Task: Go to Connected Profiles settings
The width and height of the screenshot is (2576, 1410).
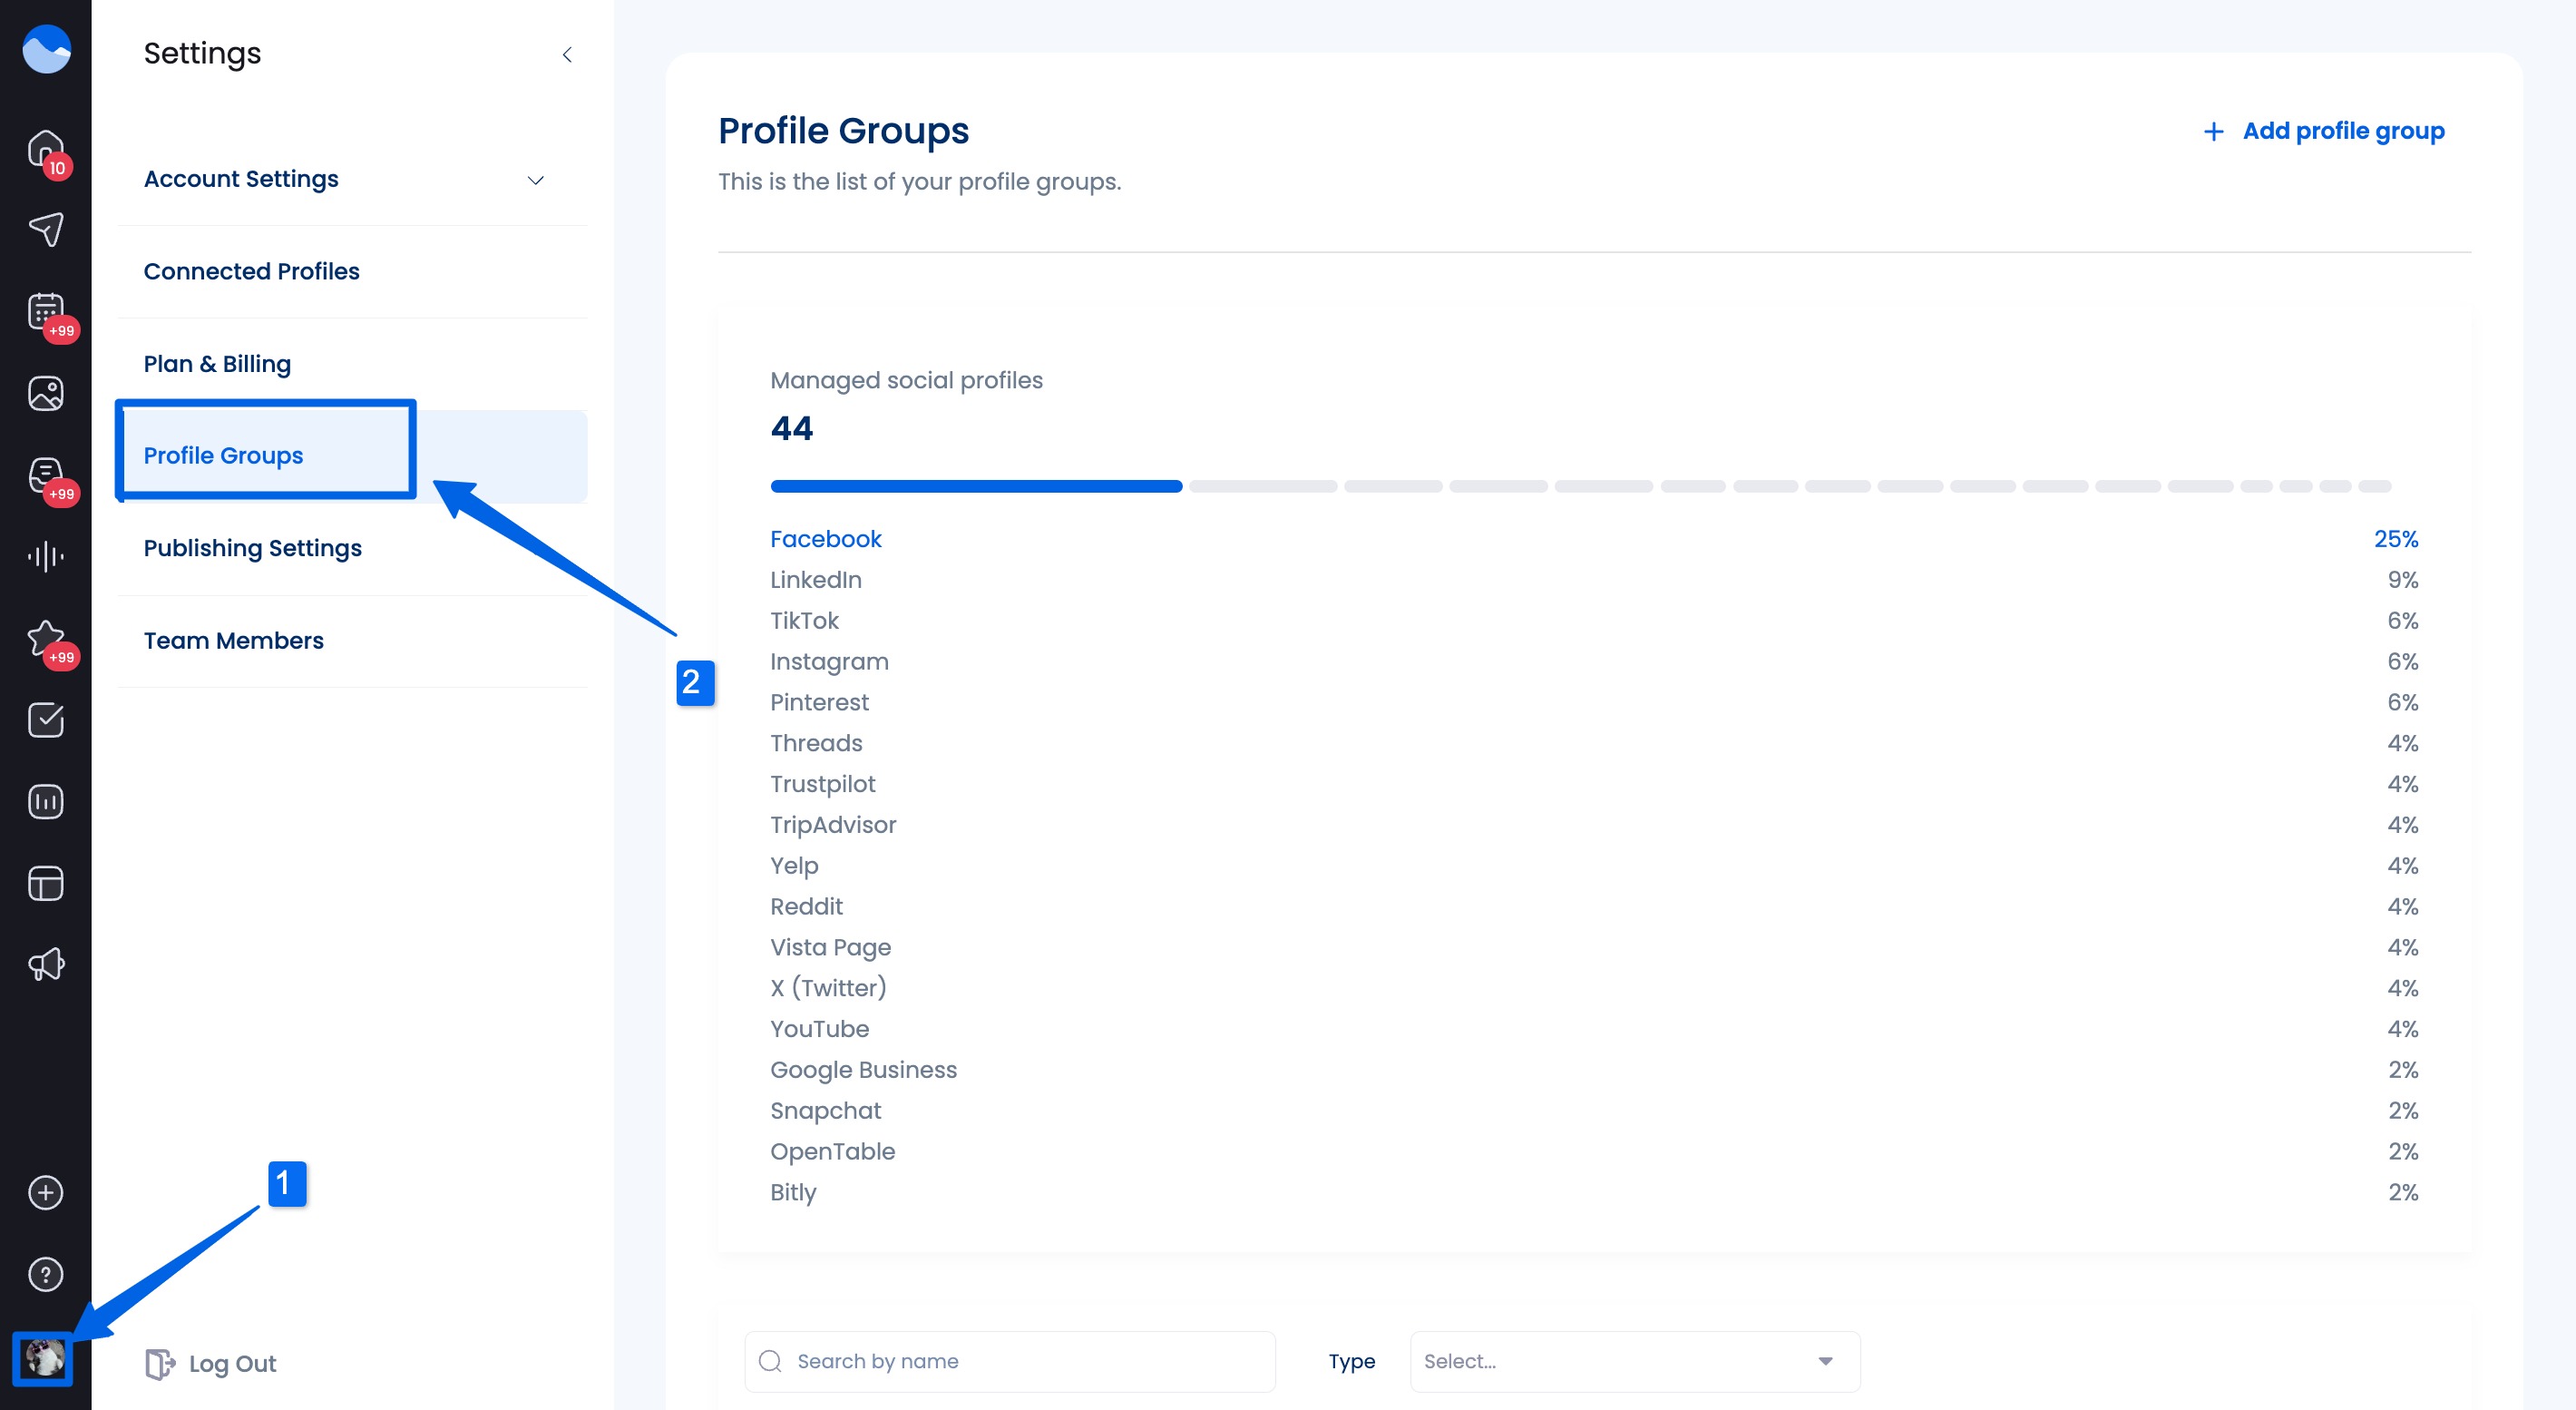Action: point(251,271)
